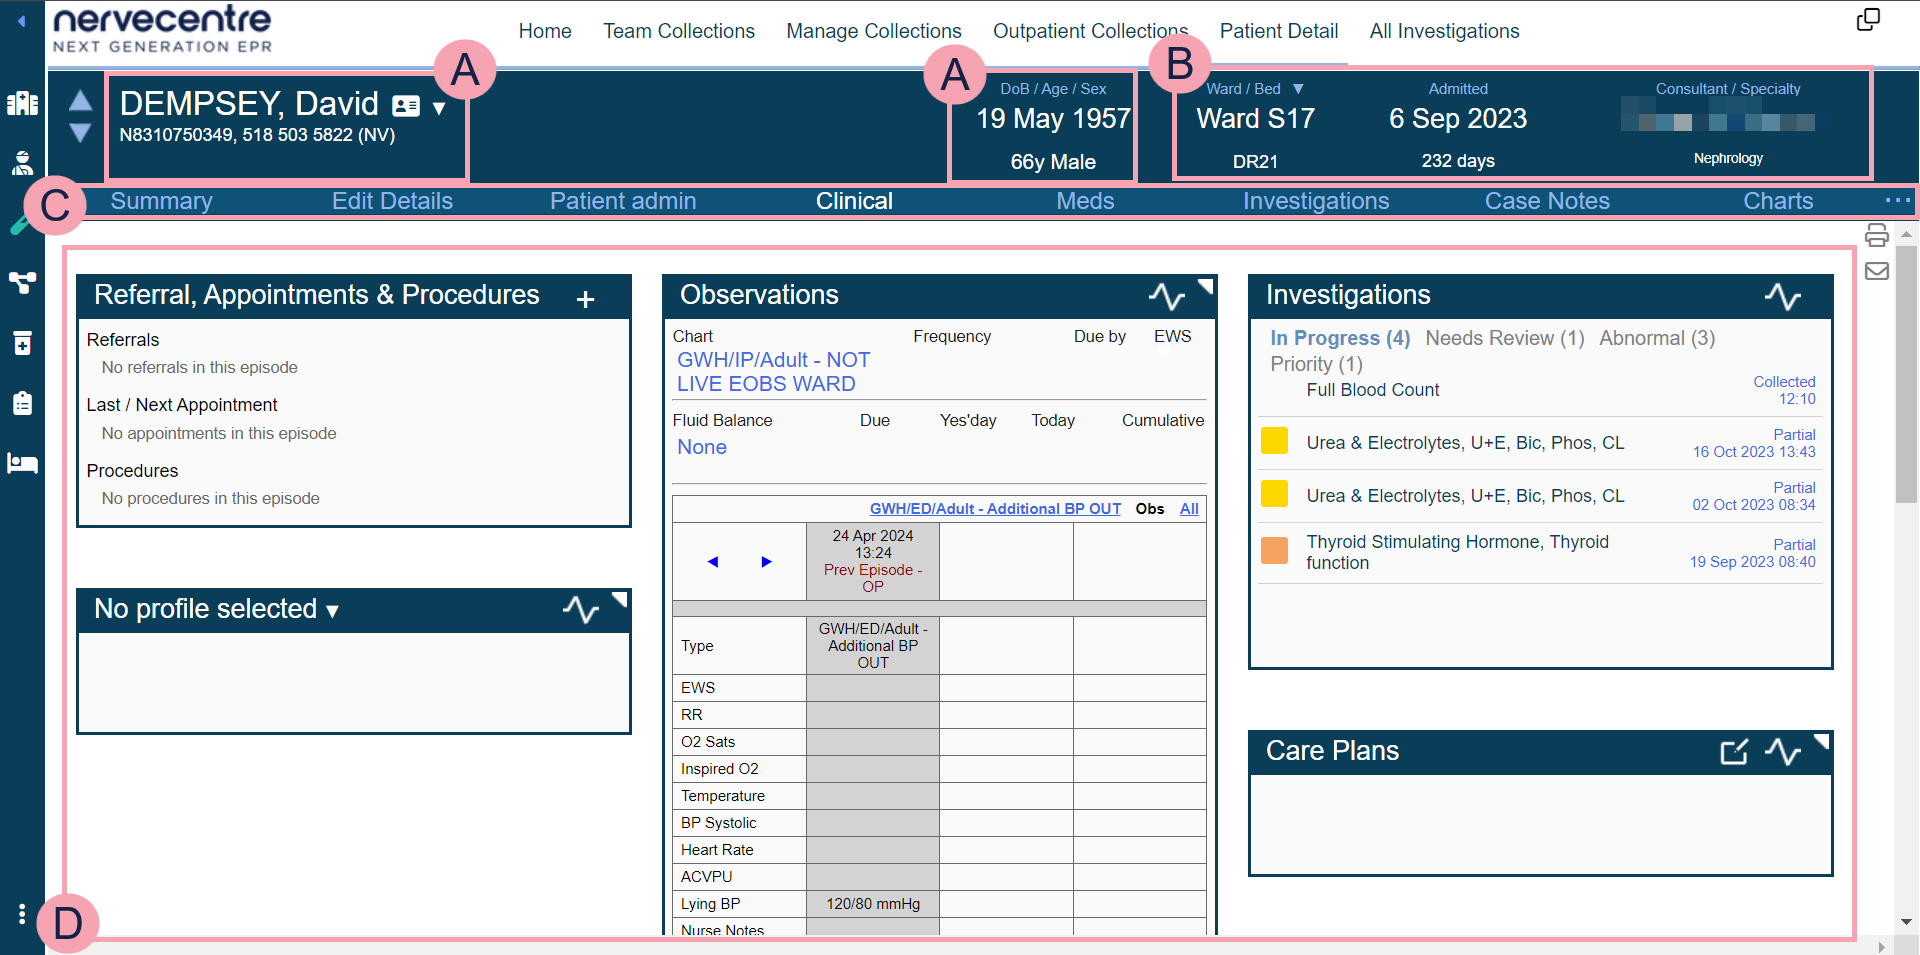The width and height of the screenshot is (1920, 955).
Task: Open GWH/ED/Adult - Additional BP OUT link
Action: pos(994,509)
